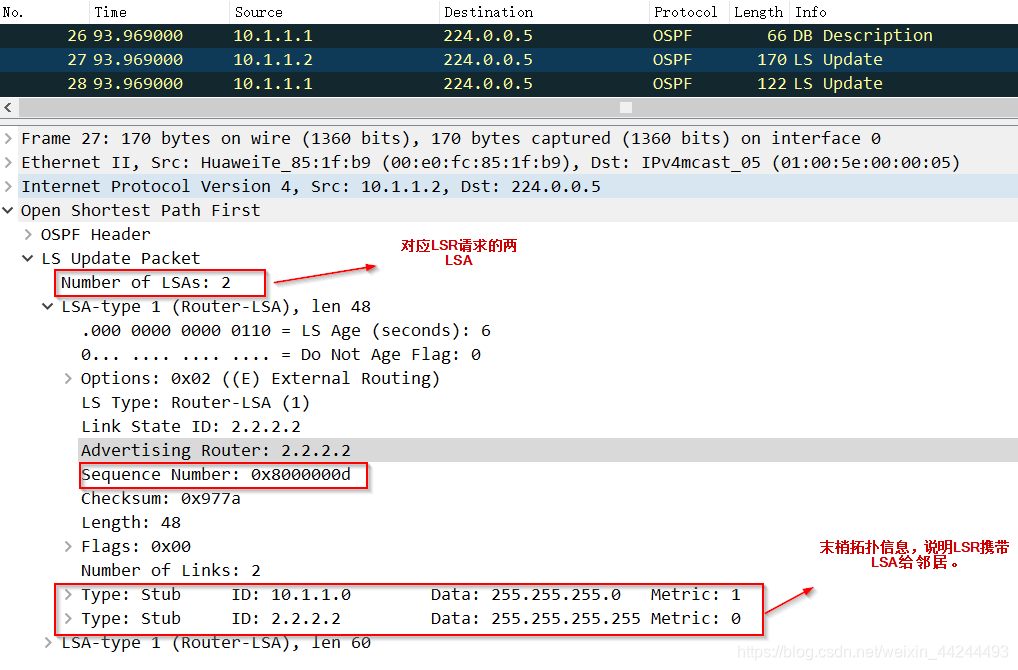Expand the Stub link ID 10.1.1.0

68,595
